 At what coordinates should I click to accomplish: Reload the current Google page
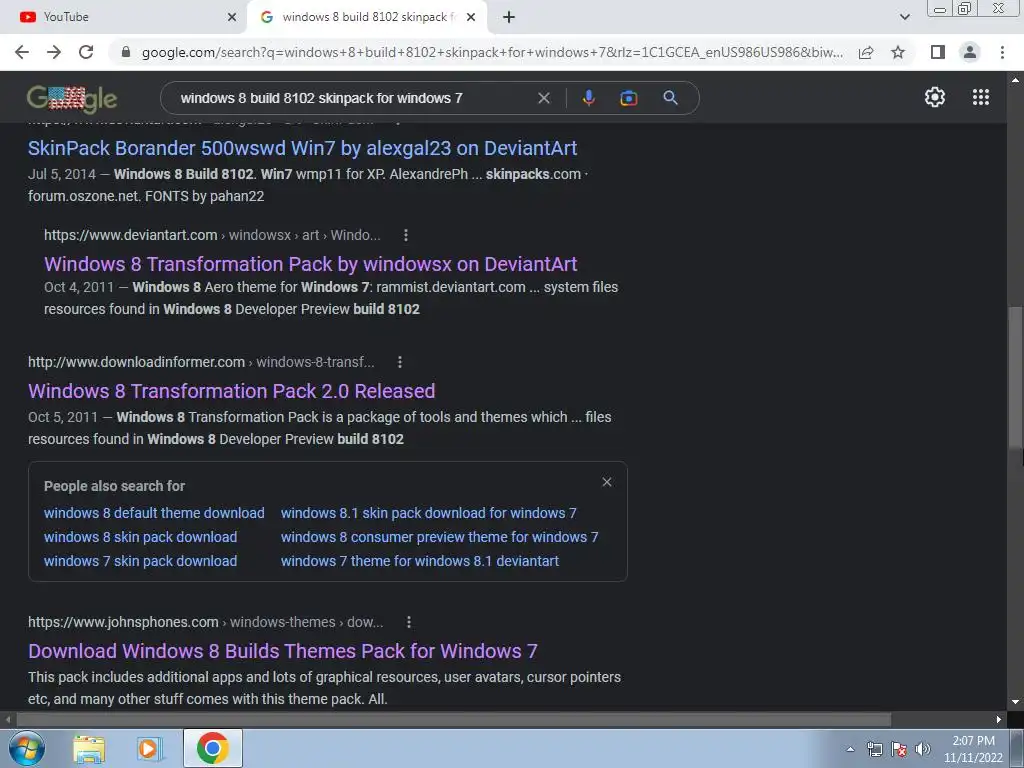point(86,52)
